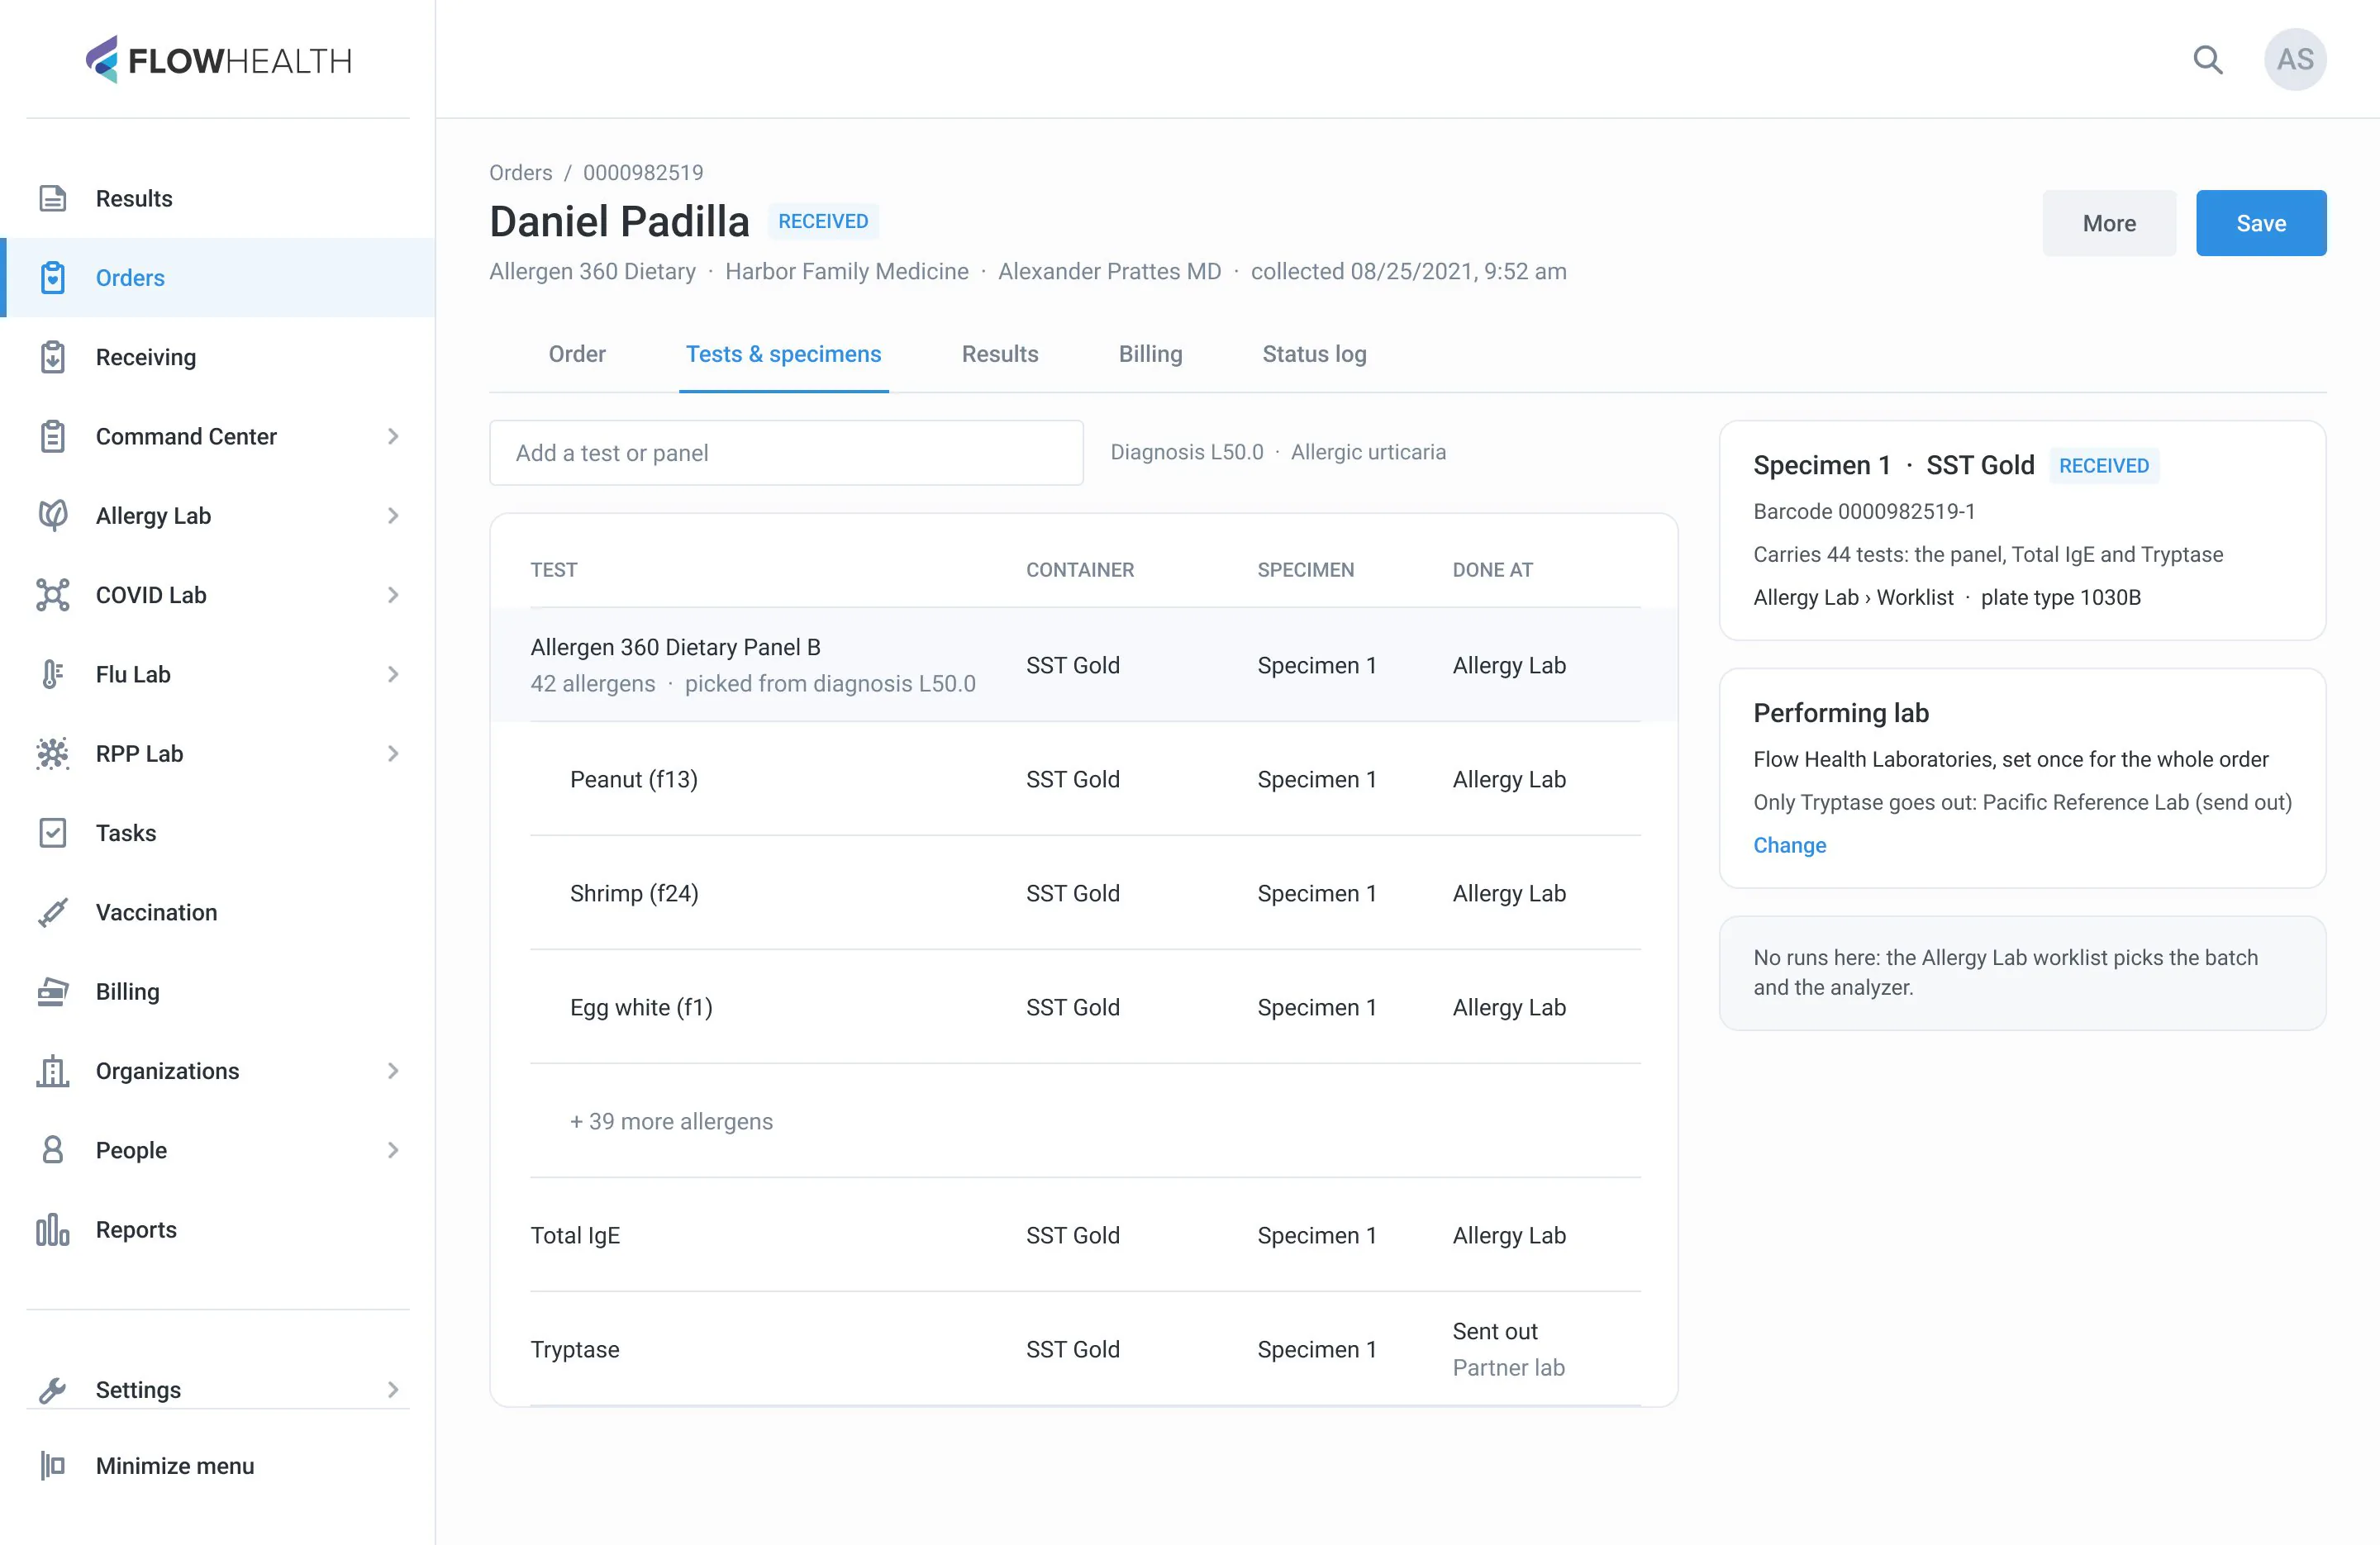
Task: Click the sidebar Billing register icon
Action: click(53, 991)
